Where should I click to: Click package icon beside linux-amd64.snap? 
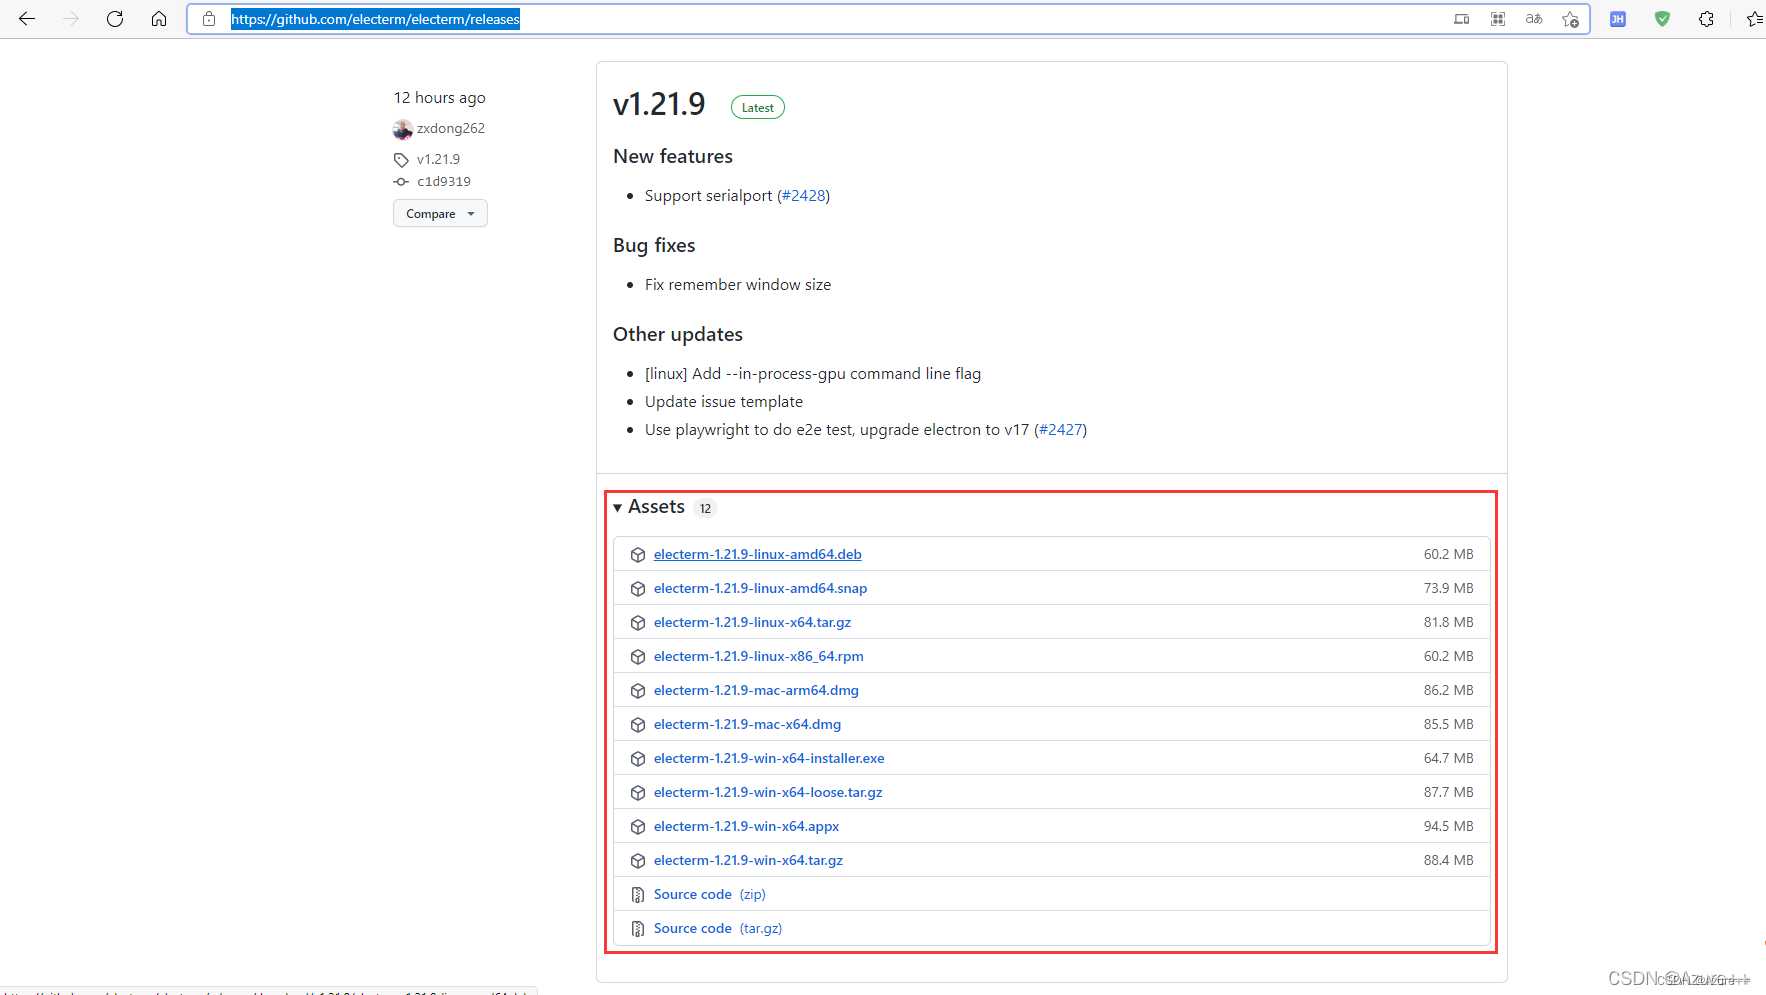[638, 589]
